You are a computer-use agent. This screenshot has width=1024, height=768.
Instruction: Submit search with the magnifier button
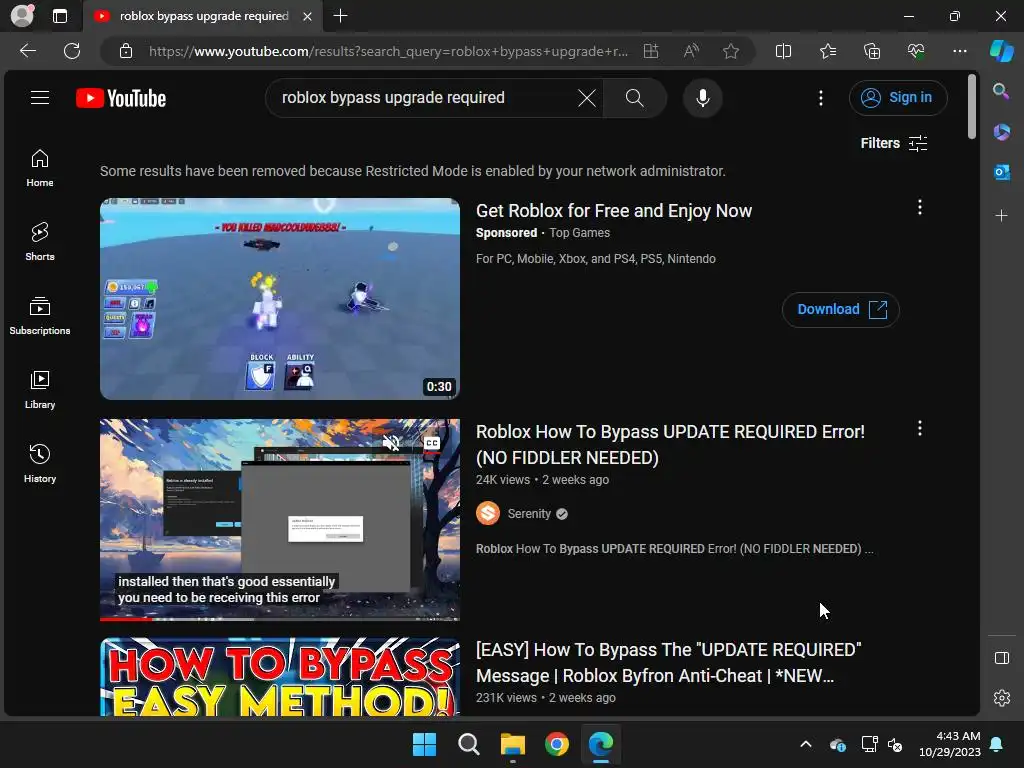pyautogui.click(x=634, y=98)
